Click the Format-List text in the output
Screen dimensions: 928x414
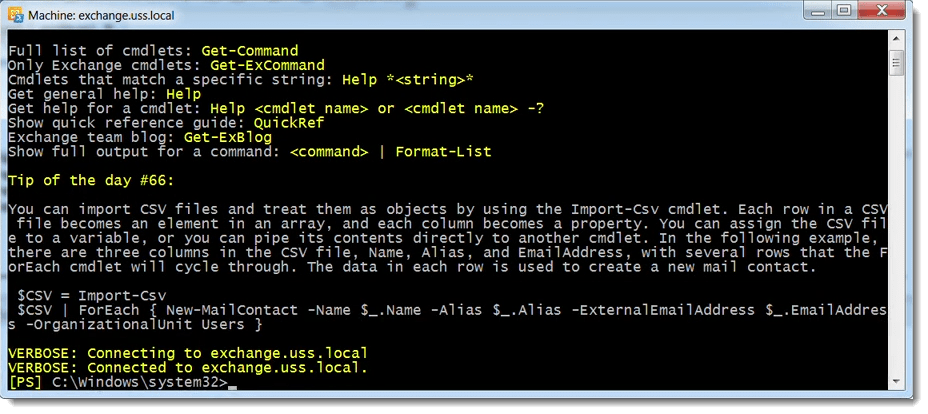coord(443,151)
